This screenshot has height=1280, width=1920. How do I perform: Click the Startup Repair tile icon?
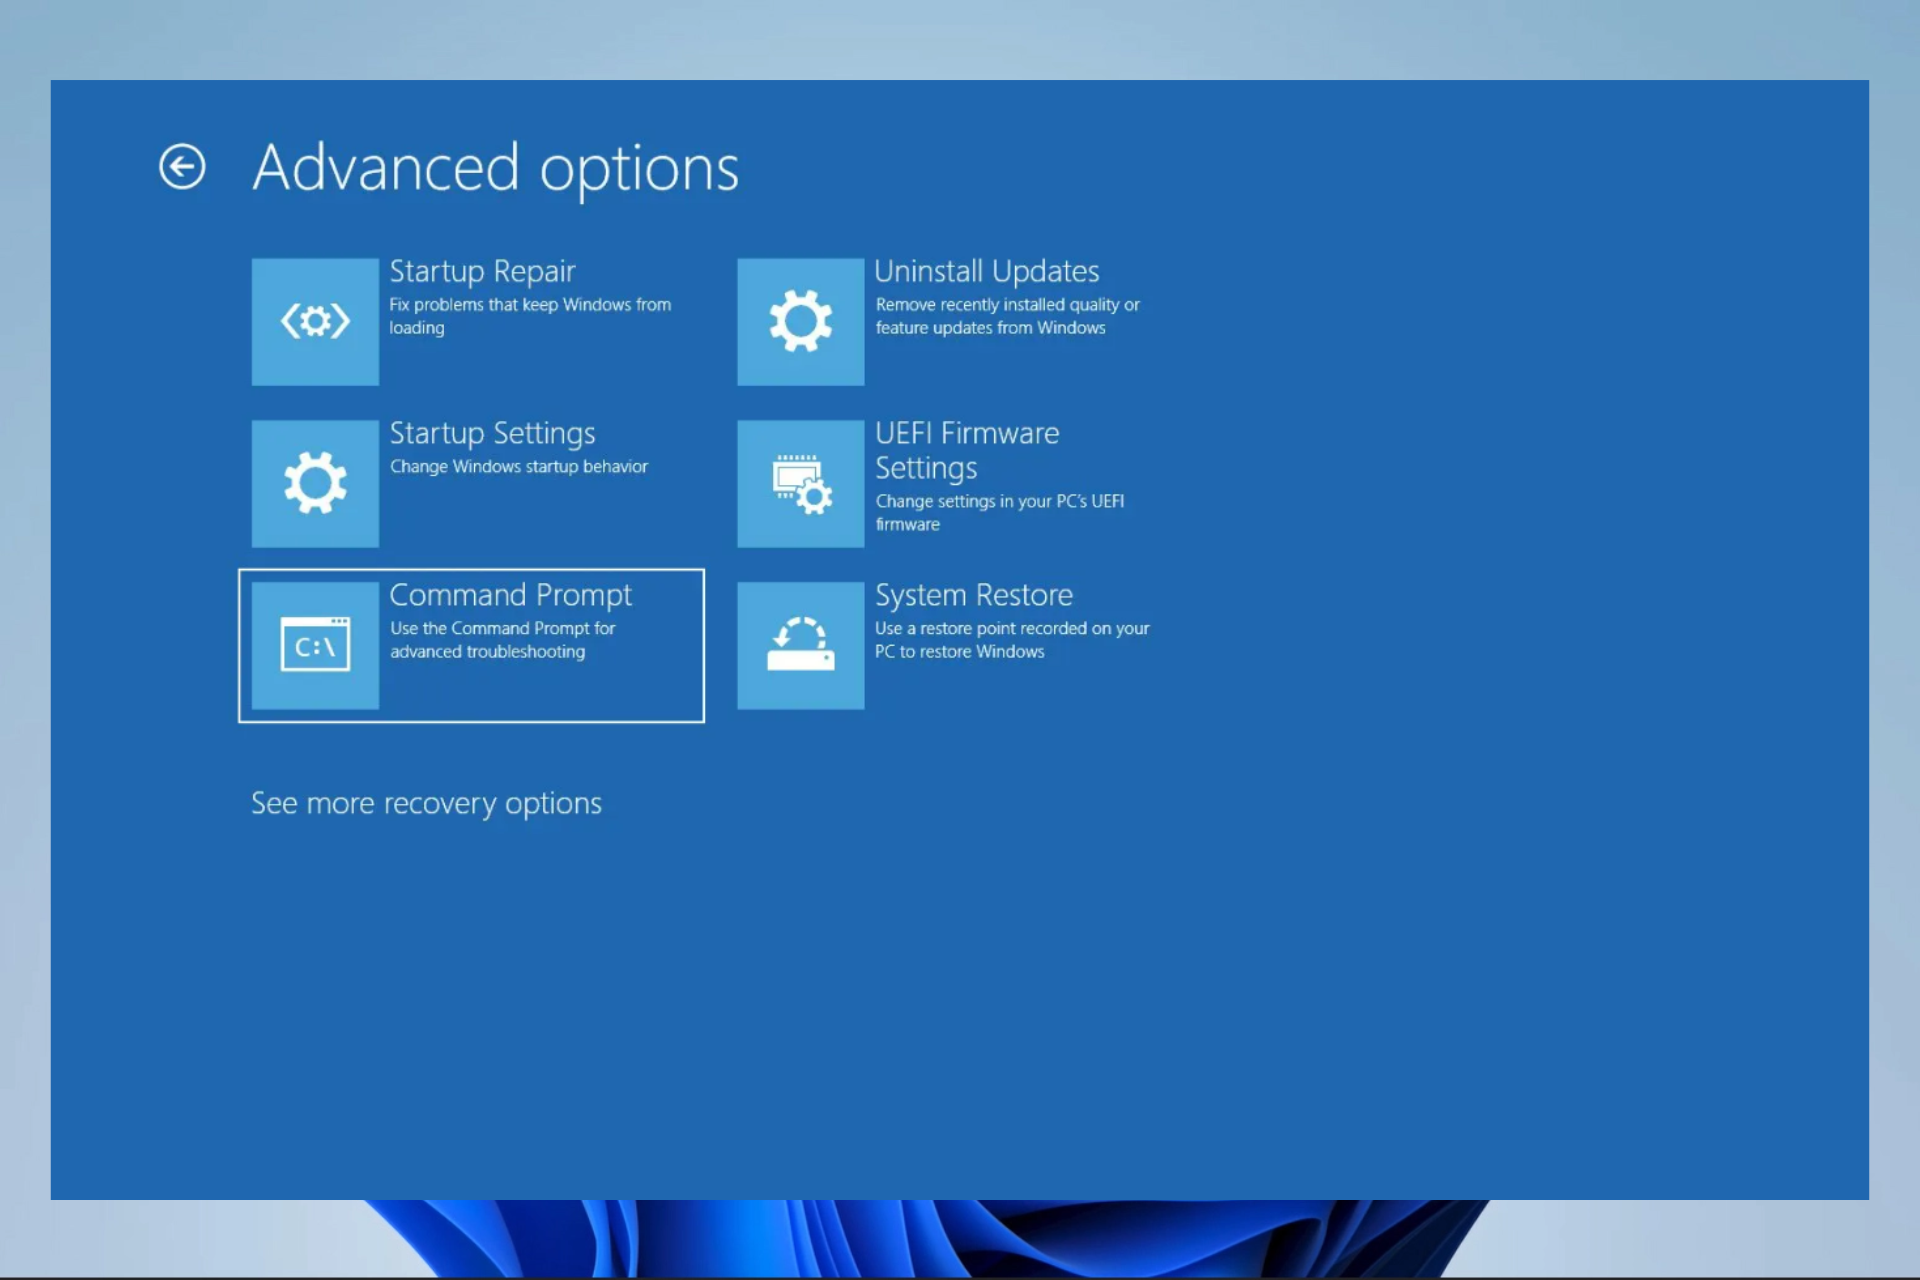pyautogui.click(x=315, y=322)
